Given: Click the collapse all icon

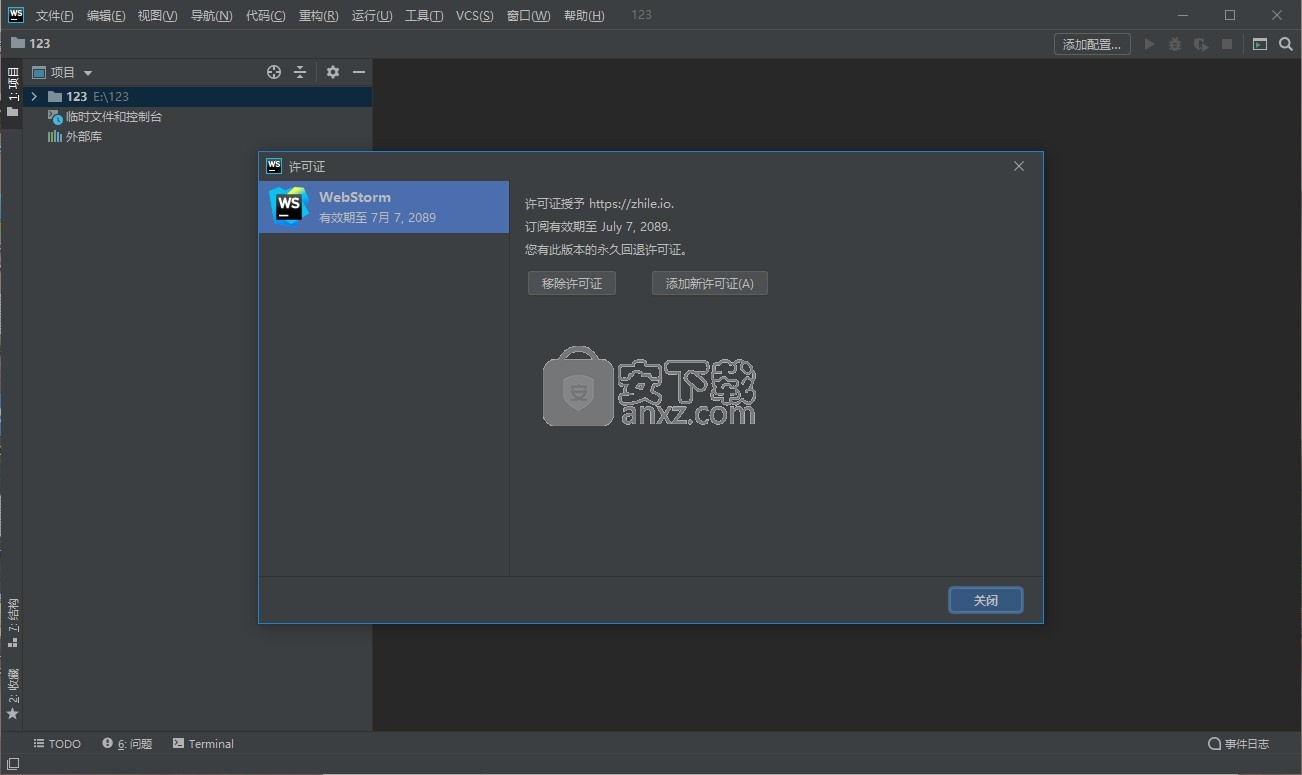Looking at the screenshot, I should [x=300, y=72].
